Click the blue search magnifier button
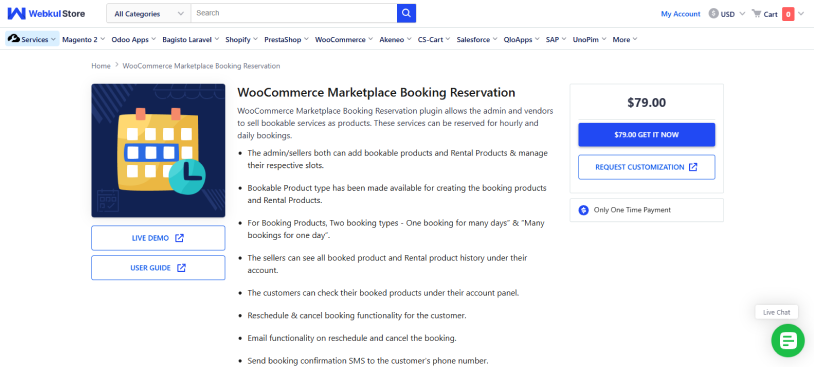The image size is (814, 367). coord(406,13)
